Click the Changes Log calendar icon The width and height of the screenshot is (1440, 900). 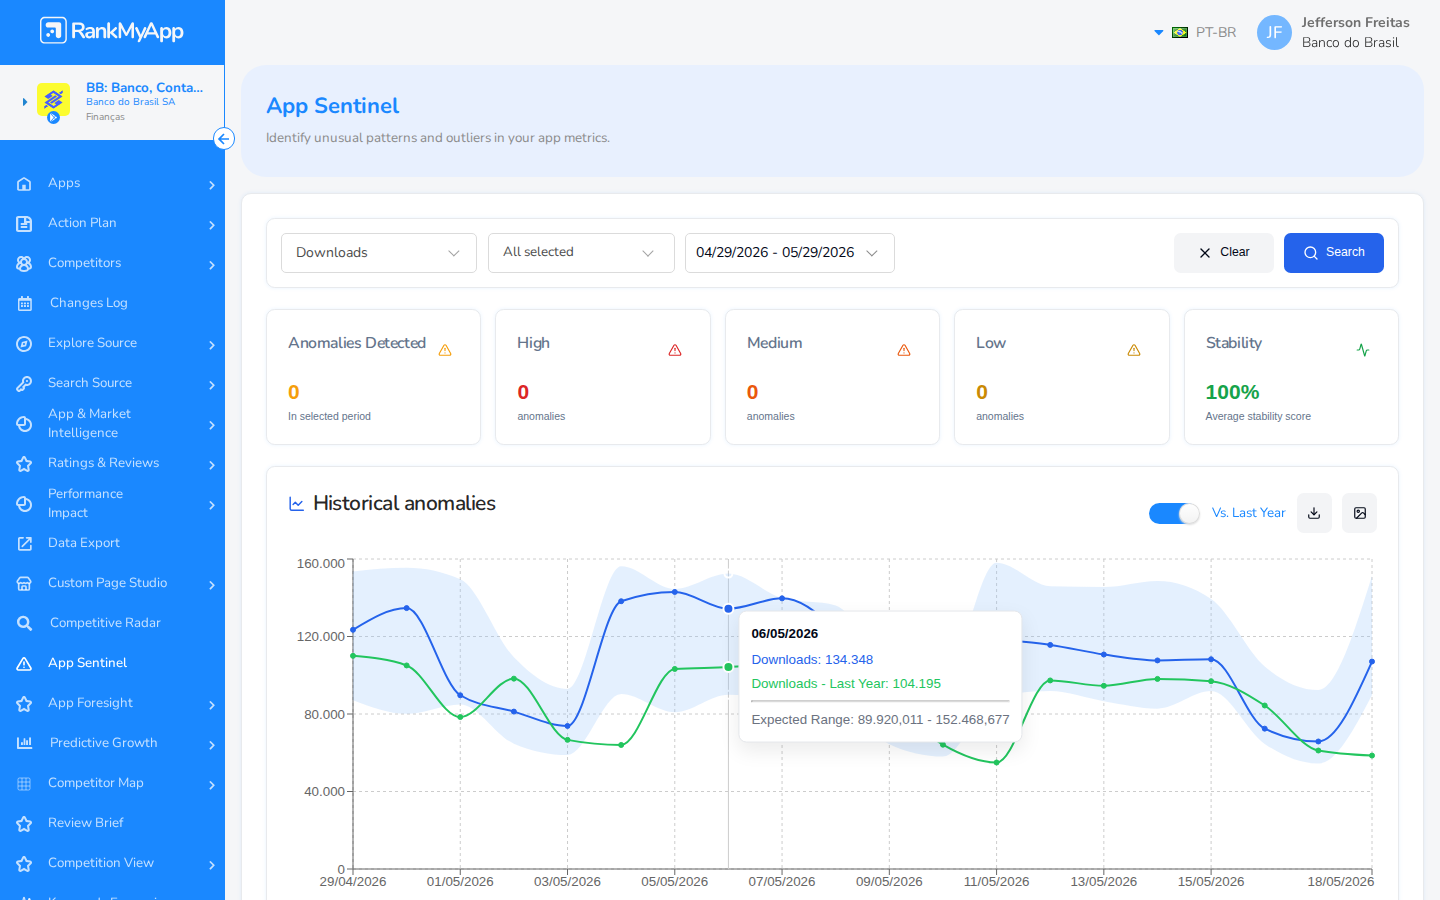click(x=24, y=304)
